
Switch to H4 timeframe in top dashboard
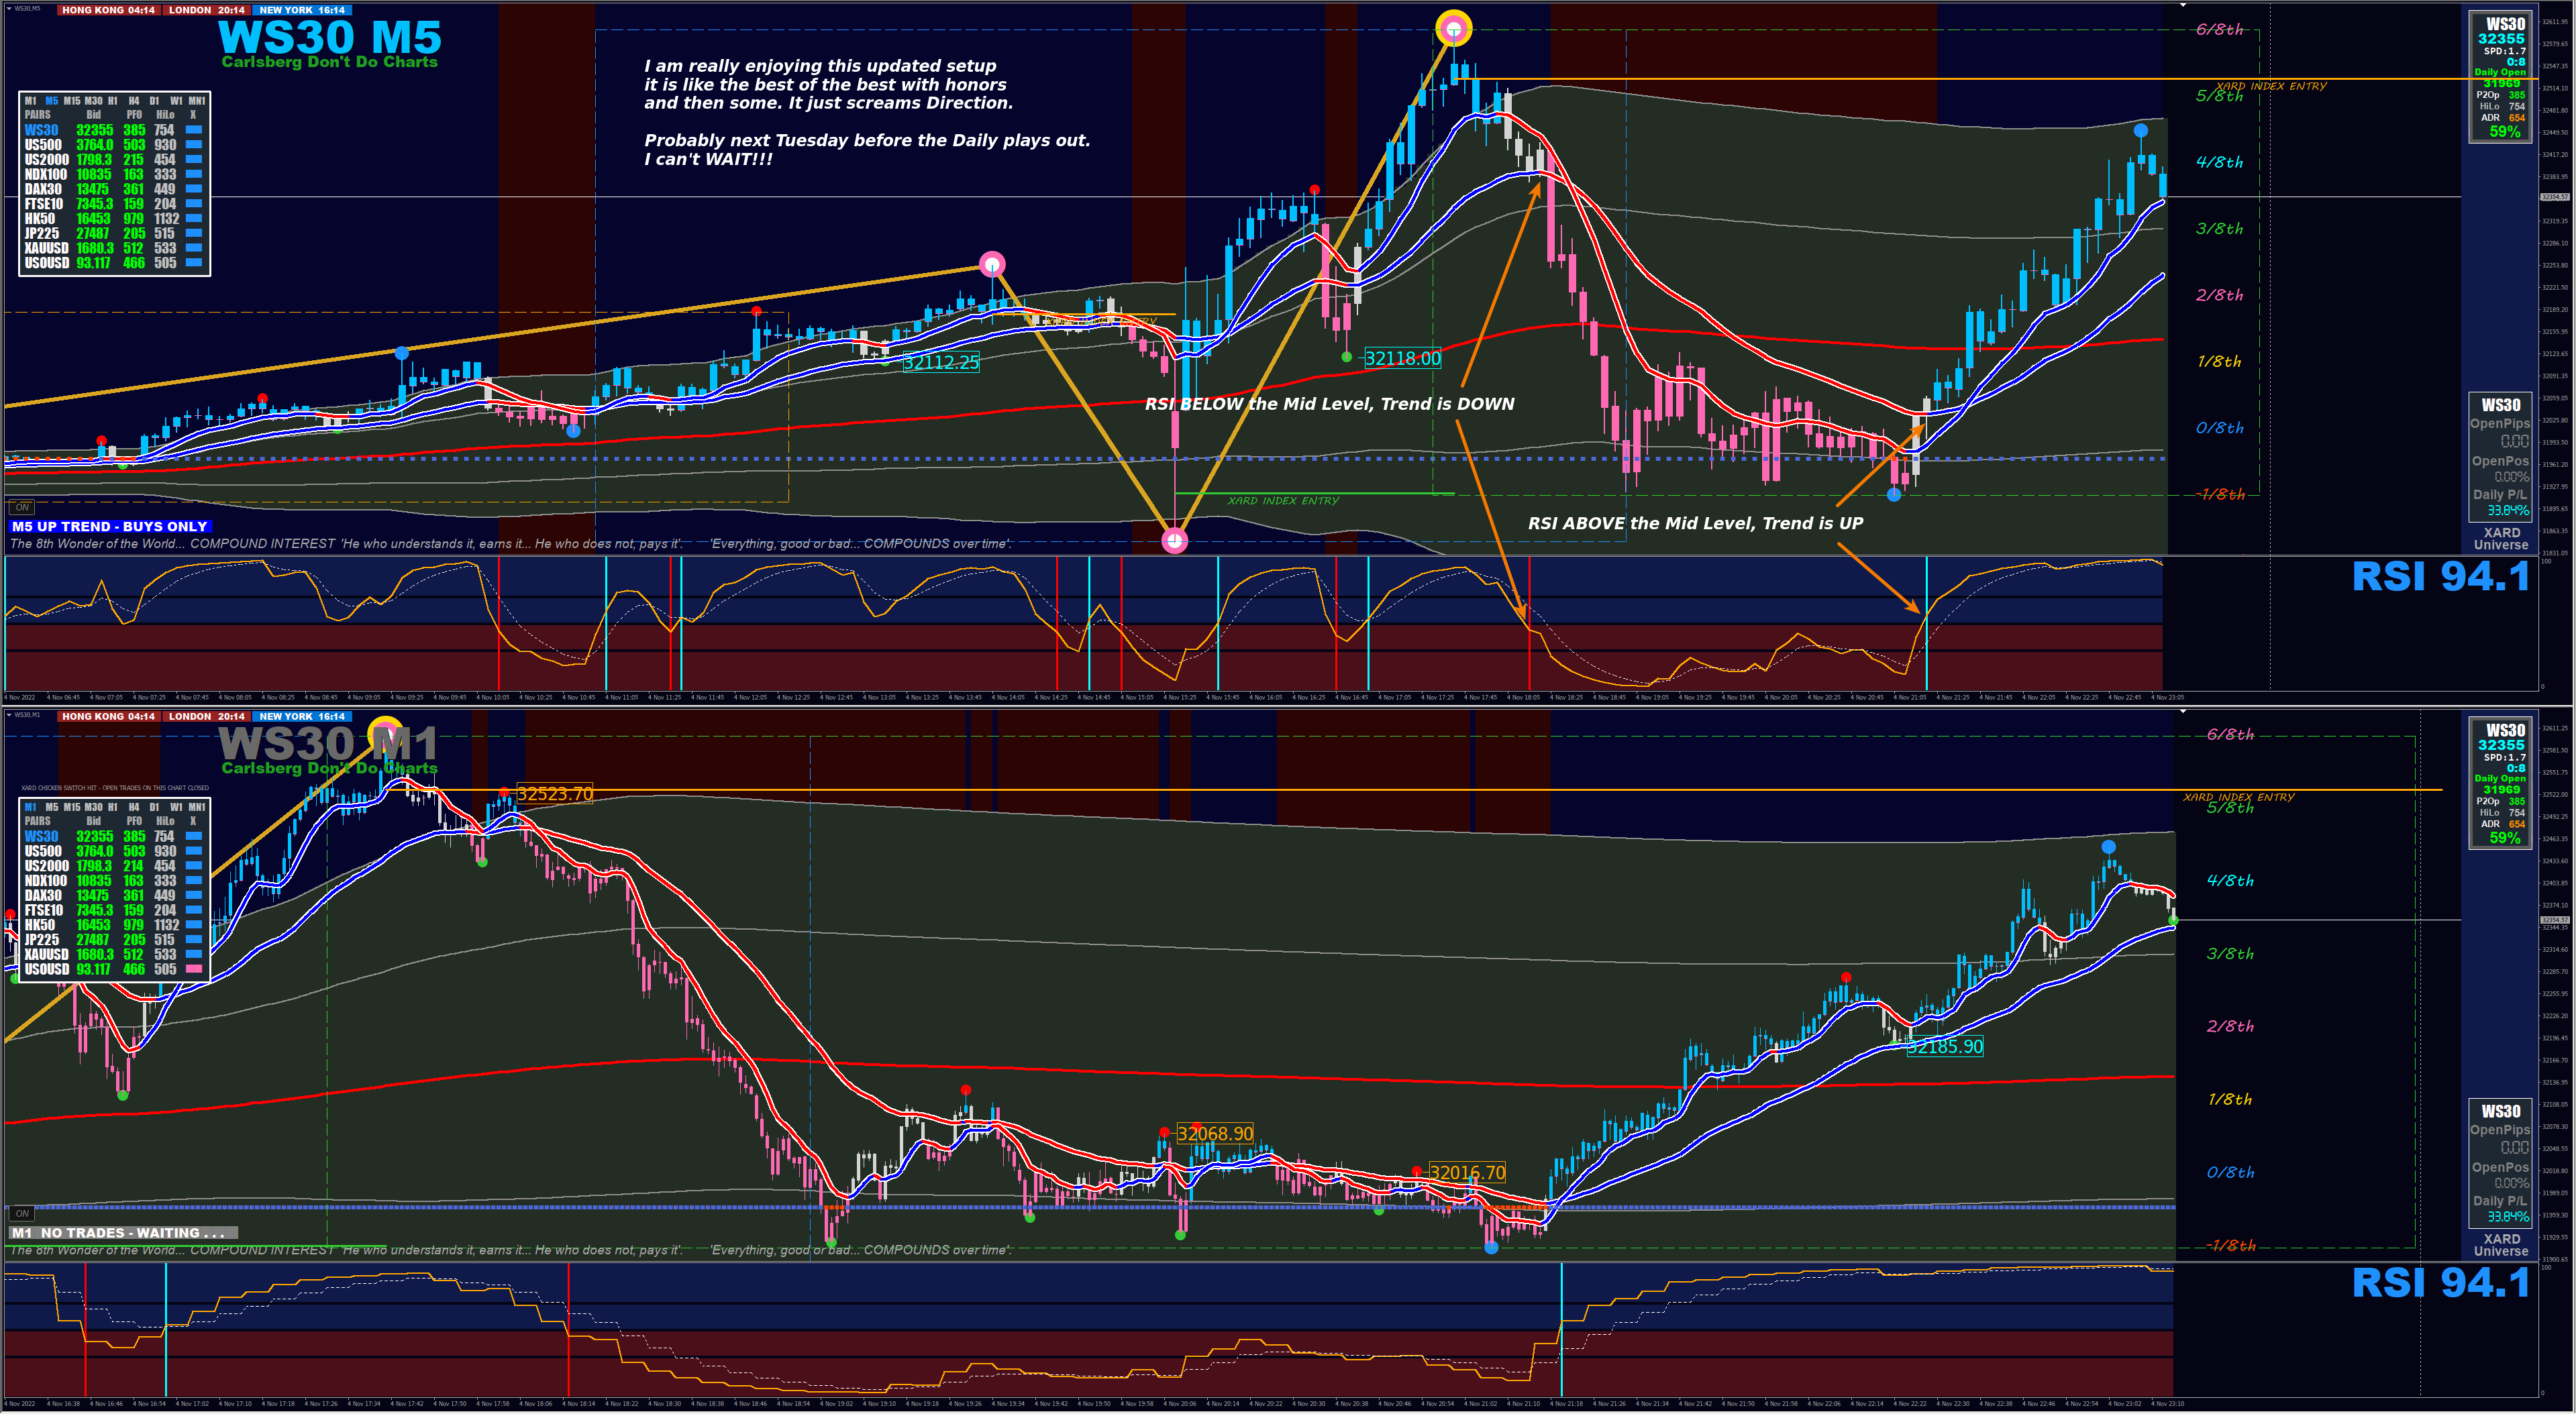point(134,101)
